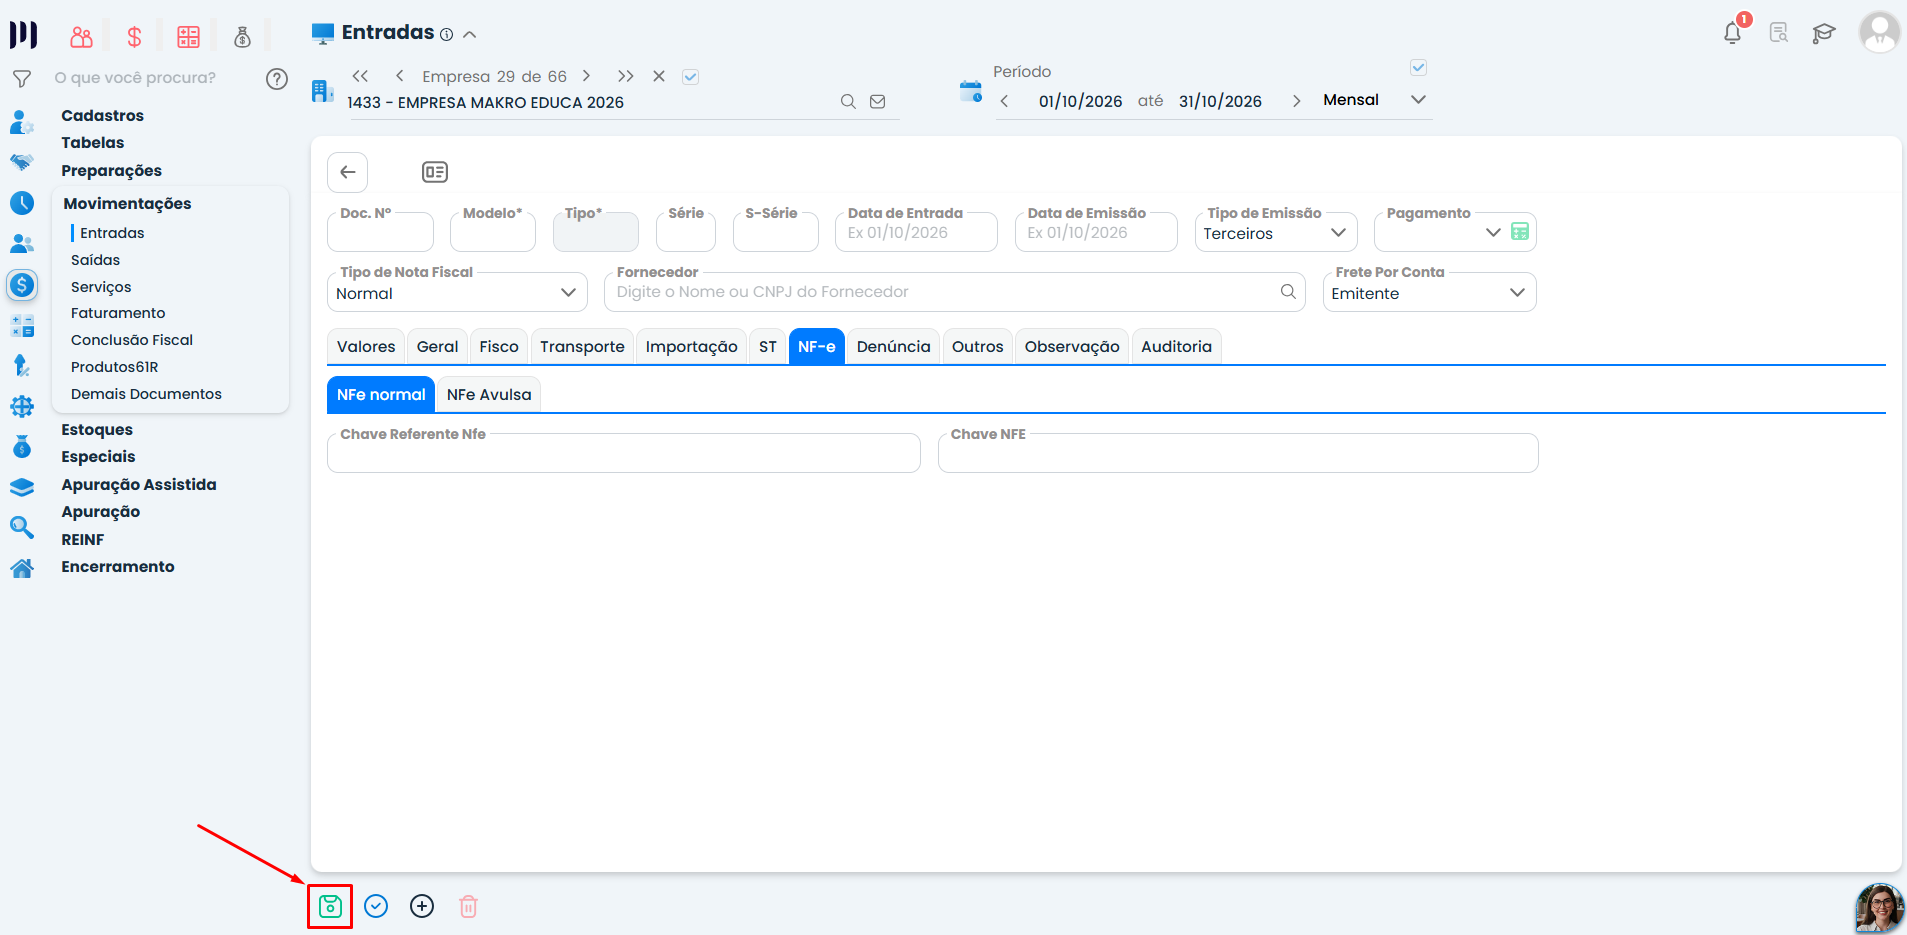Click the blue checkmark confirm icon
Viewport: 1907px width, 935px height.
pyautogui.click(x=376, y=906)
